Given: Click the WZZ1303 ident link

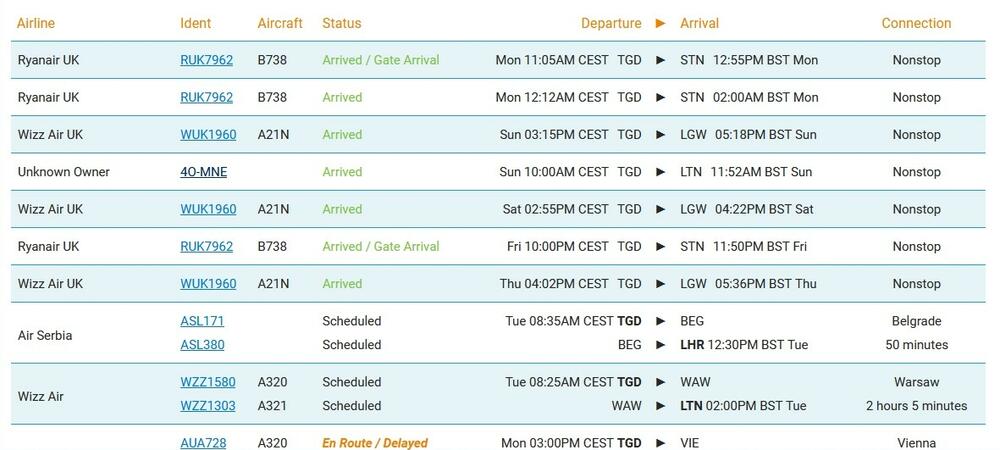Looking at the screenshot, I should (x=208, y=406).
